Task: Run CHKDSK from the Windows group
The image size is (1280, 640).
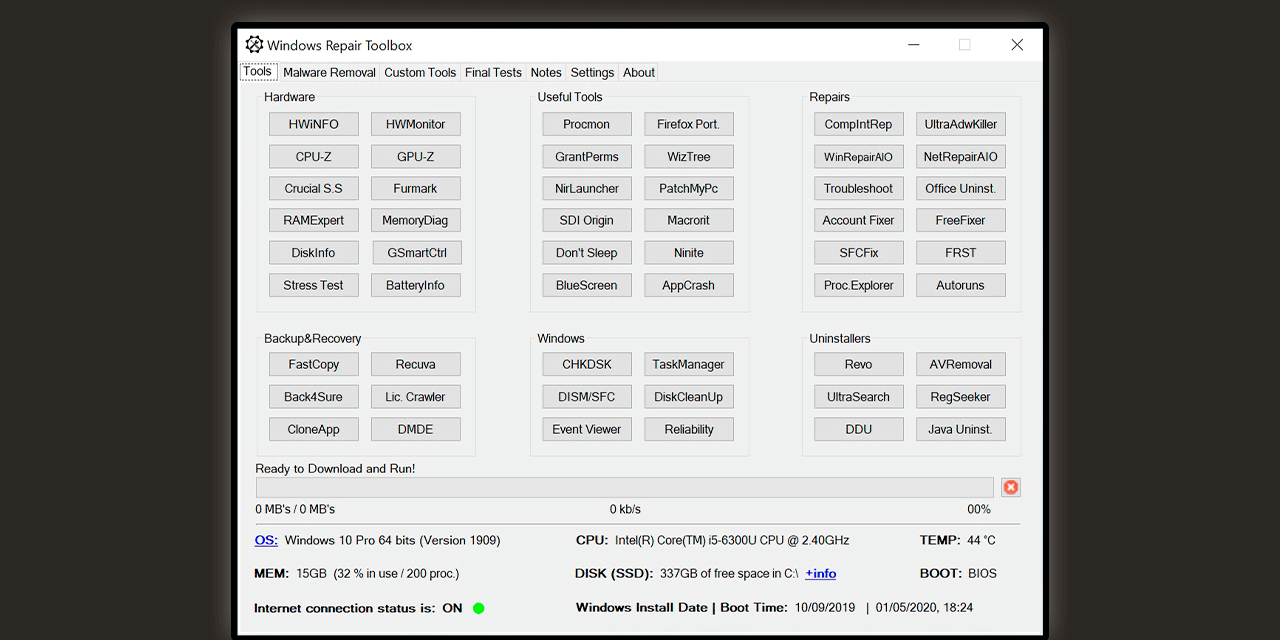Action: pos(587,364)
